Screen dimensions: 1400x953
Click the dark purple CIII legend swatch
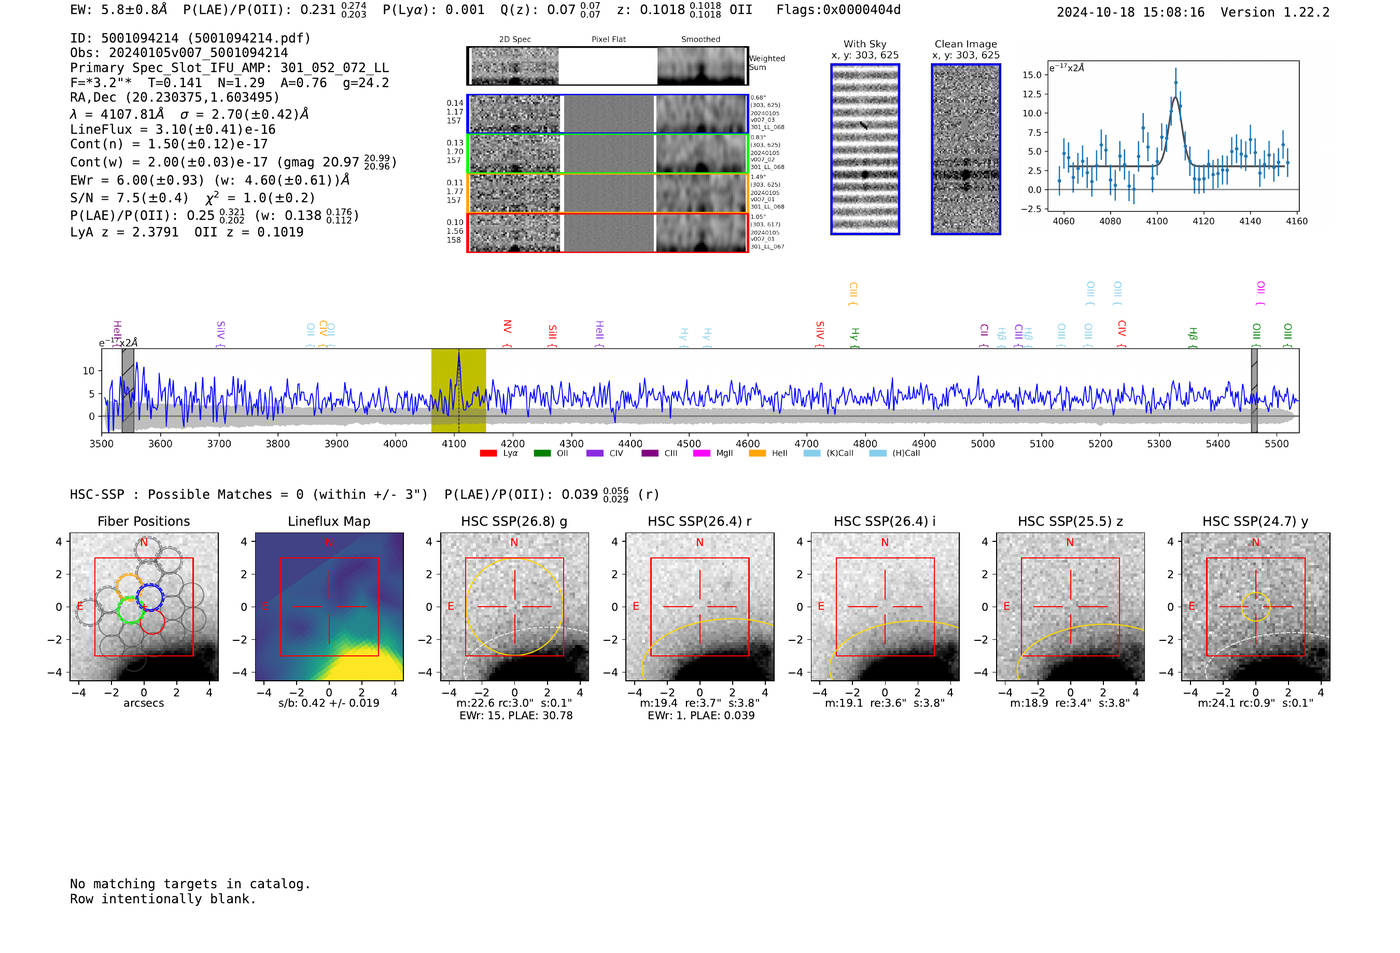pyautogui.click(x=650, y=453)
